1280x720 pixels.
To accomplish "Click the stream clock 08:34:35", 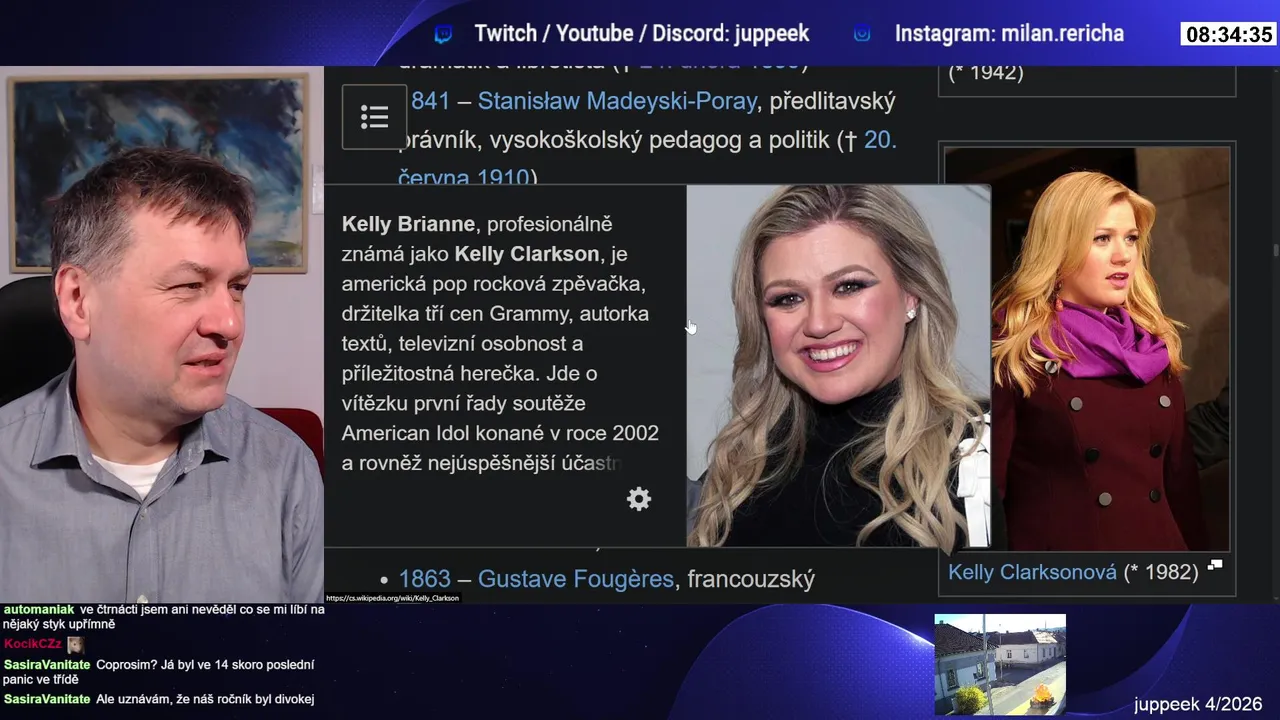I will [1229, 35].
